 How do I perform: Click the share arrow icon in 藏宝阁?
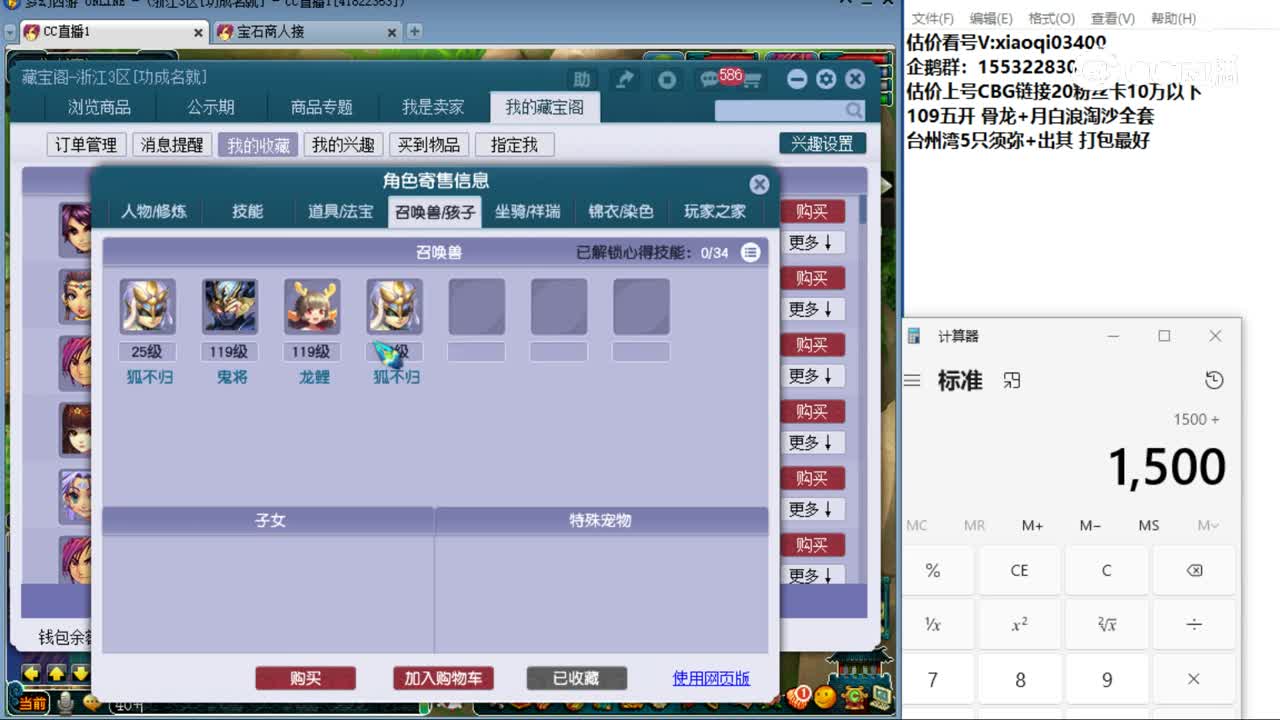tap(624, 79)
